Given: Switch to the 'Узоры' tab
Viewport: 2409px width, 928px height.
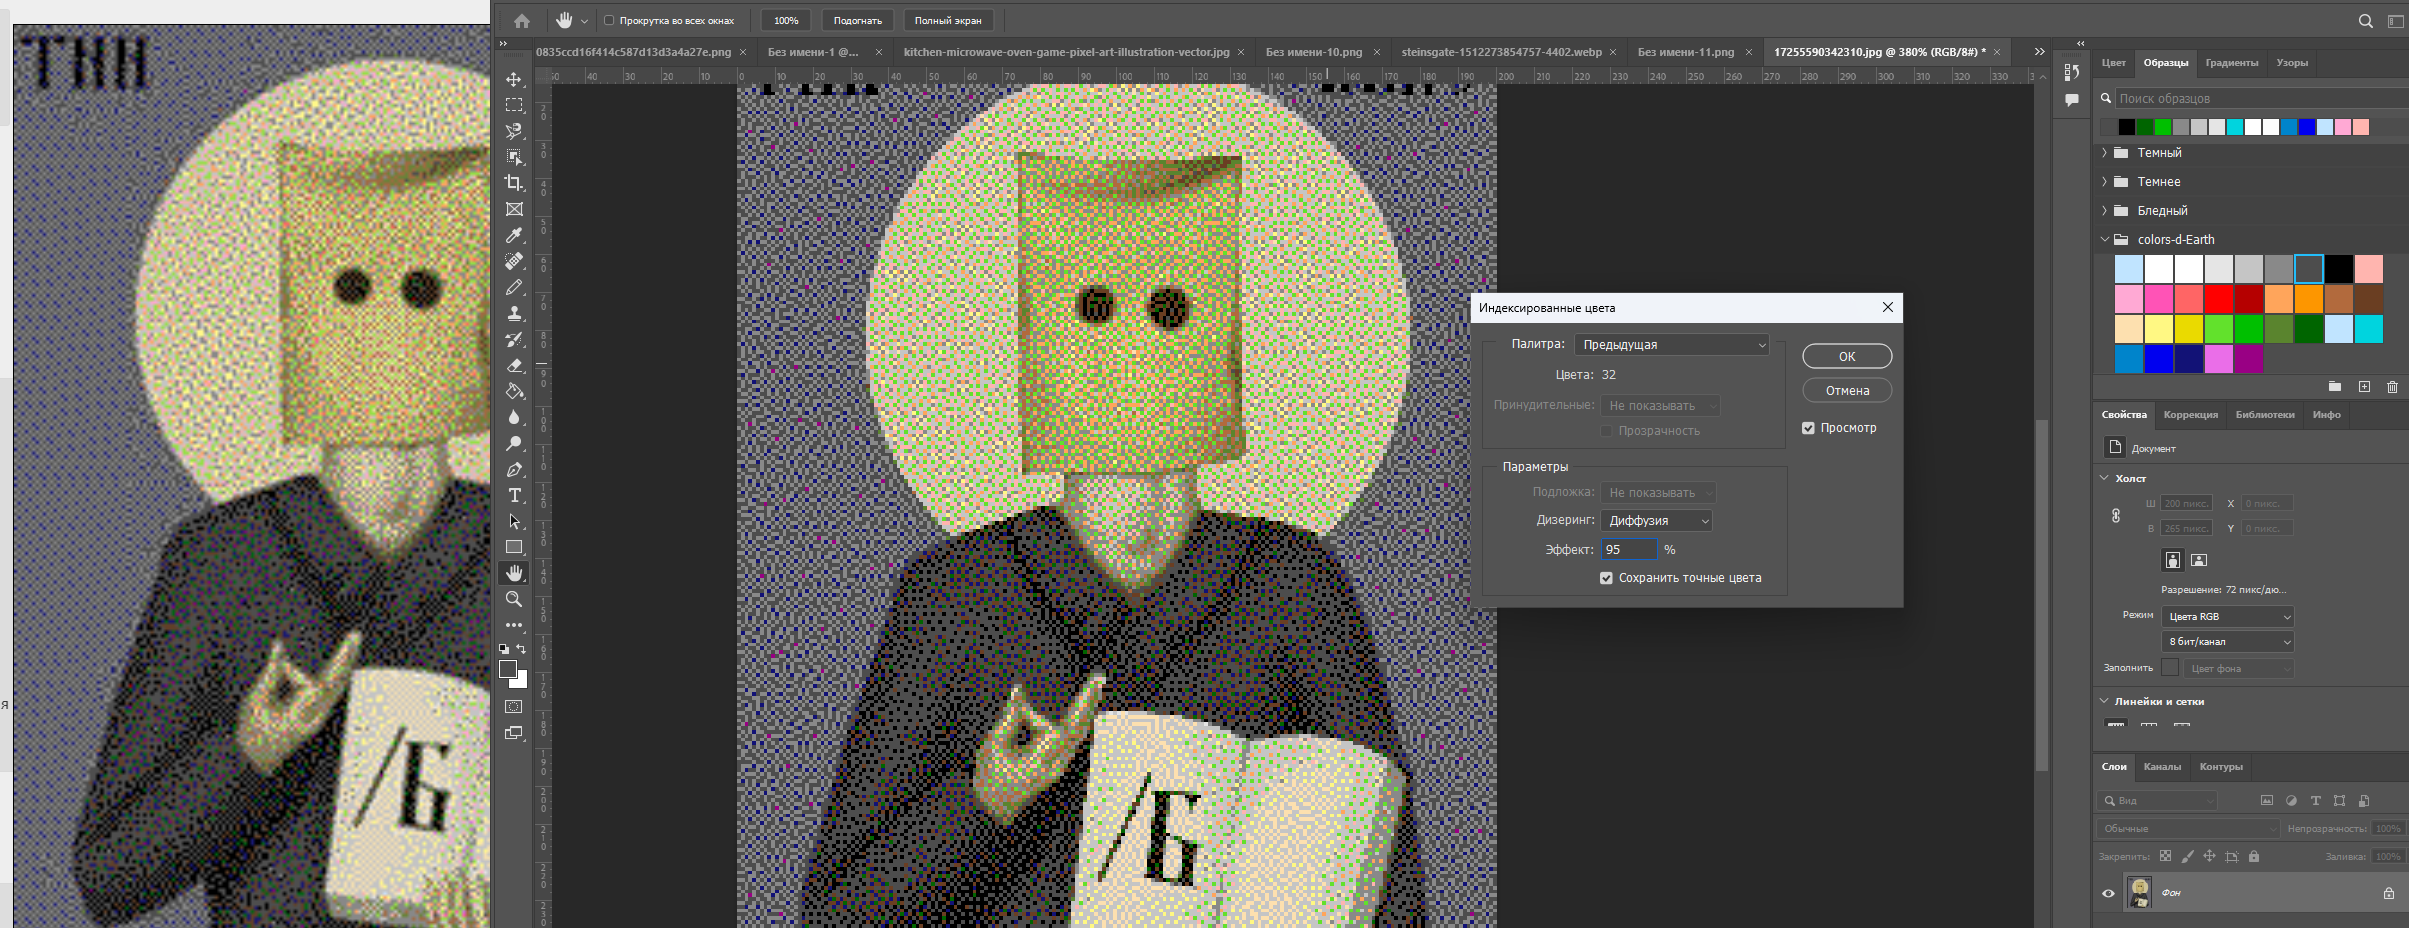Looking at the screenshot, I should (2292, 63).
